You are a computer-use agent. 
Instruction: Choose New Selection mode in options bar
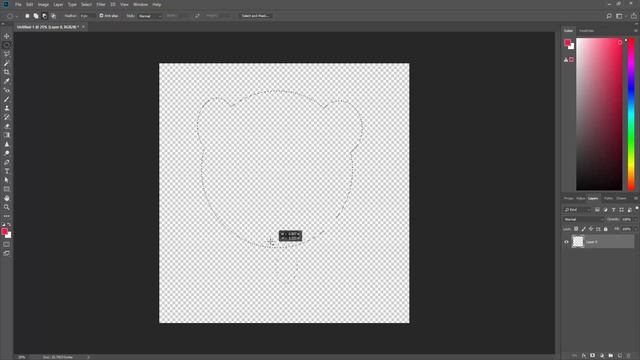pyautogui.click(x=27, y=16)
